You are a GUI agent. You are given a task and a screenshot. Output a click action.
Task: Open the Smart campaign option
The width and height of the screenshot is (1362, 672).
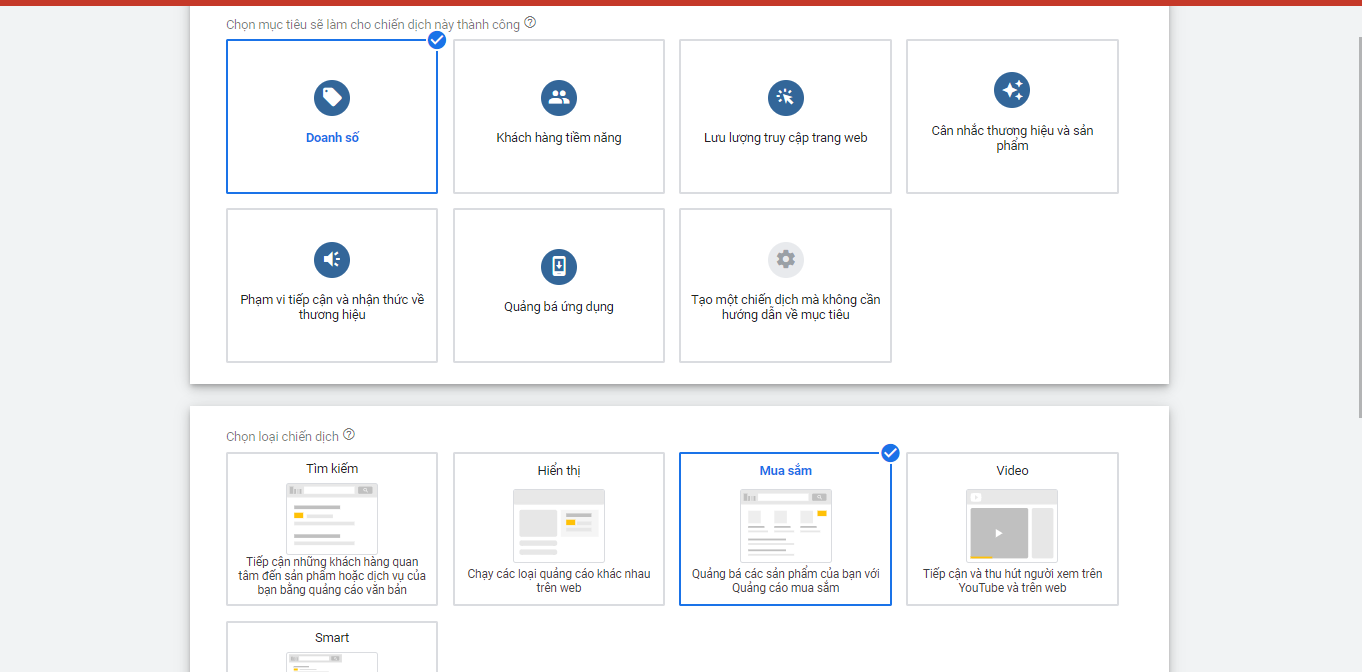point(331,645)
